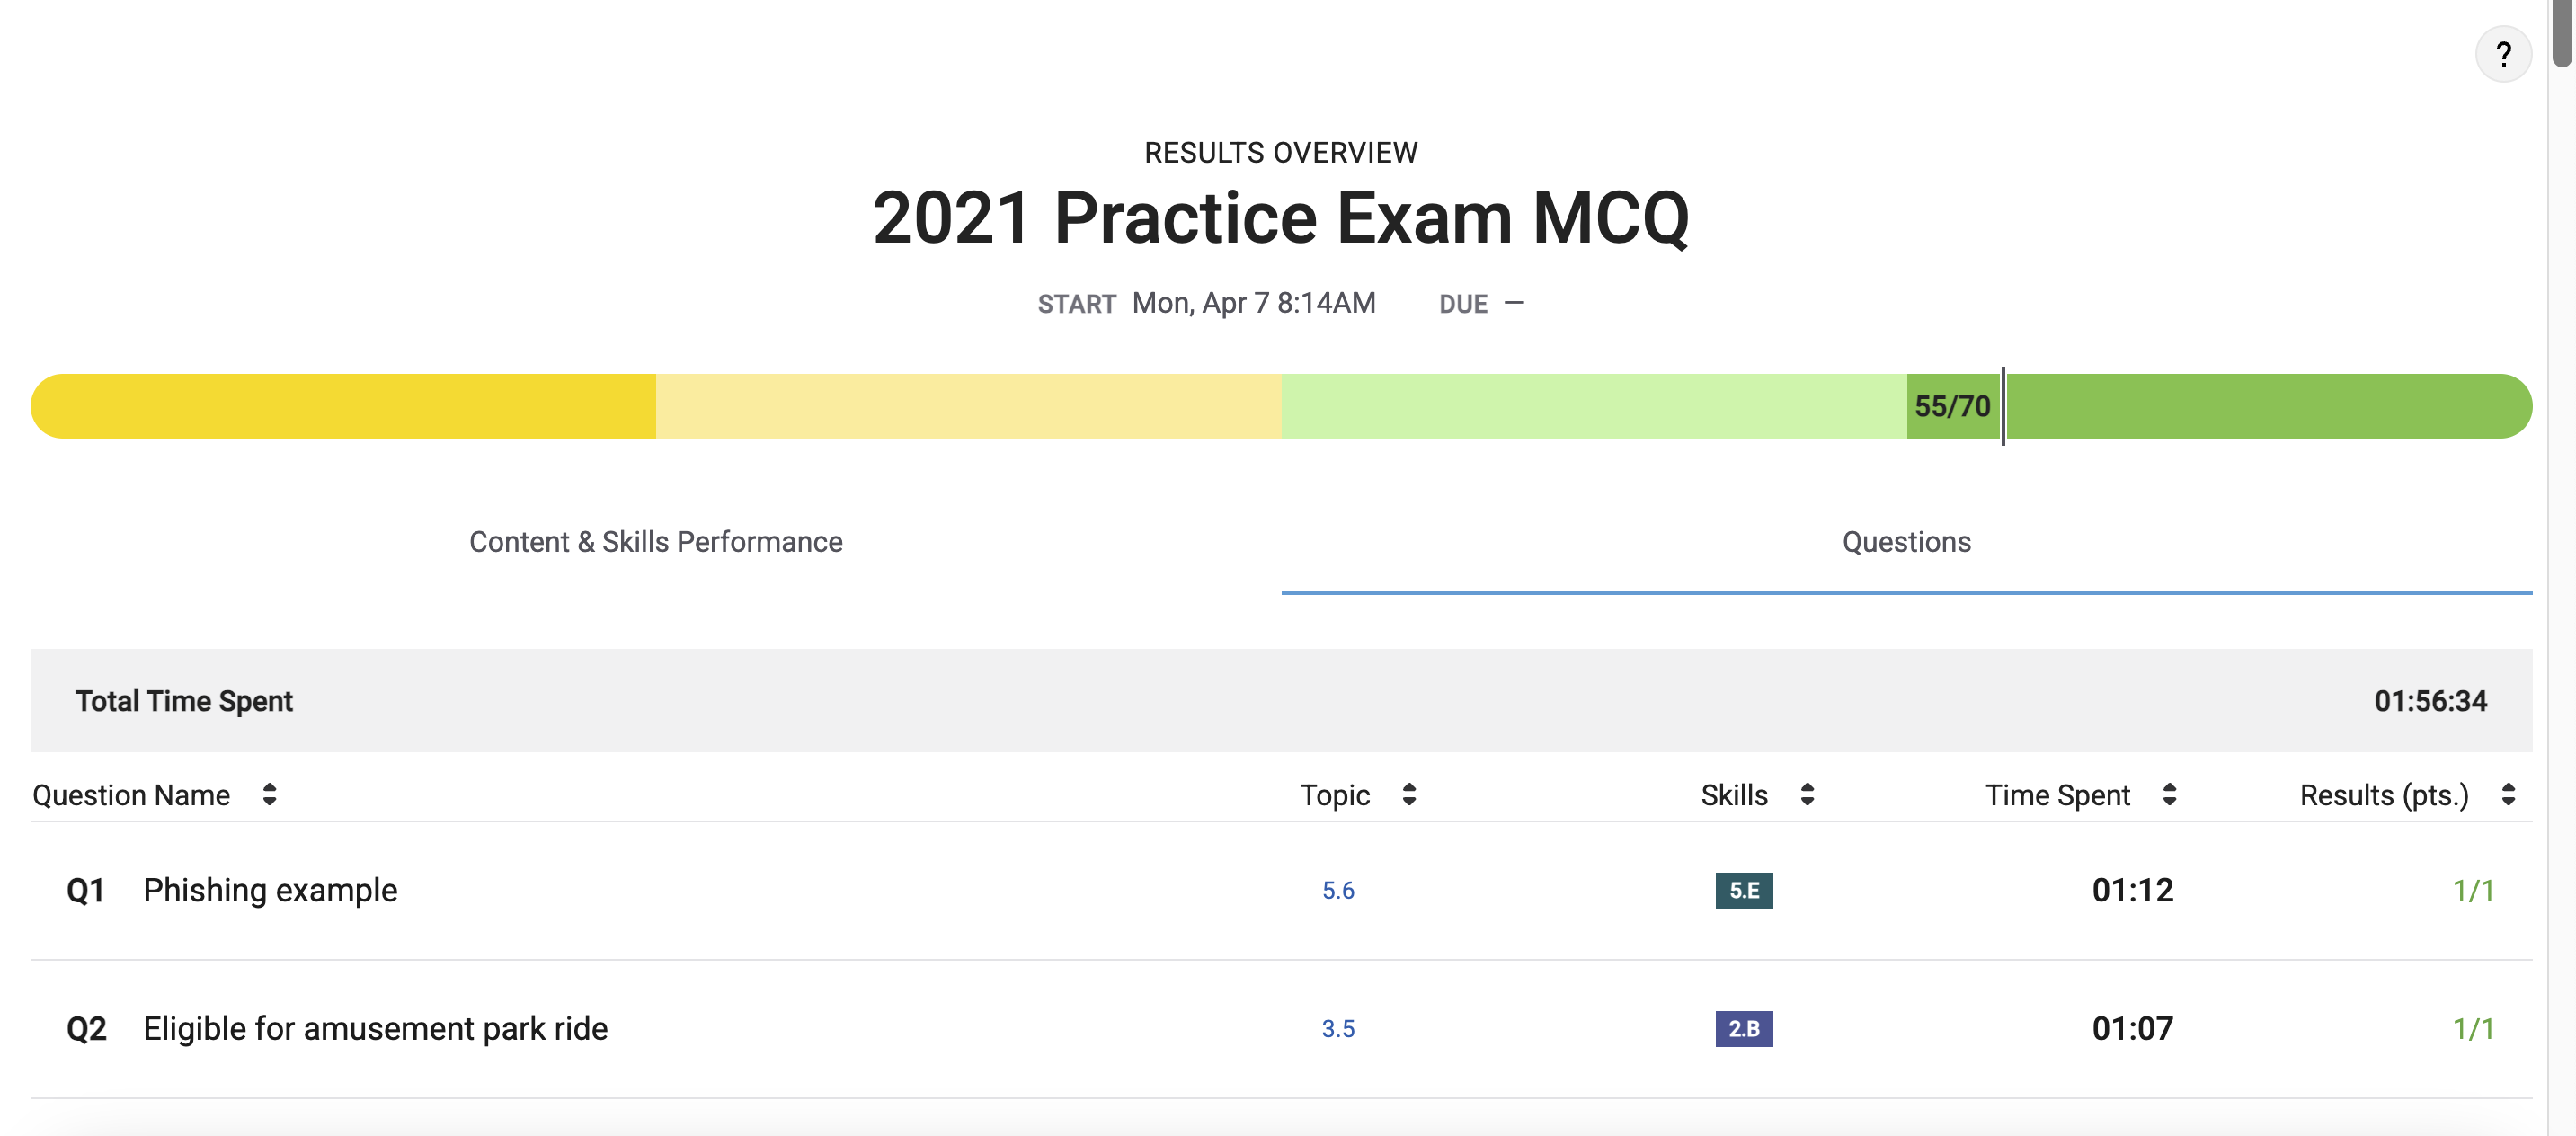Sort by Skills arrows icon
Viewport: 2576px width, 1136px height.
(1806, 795)
